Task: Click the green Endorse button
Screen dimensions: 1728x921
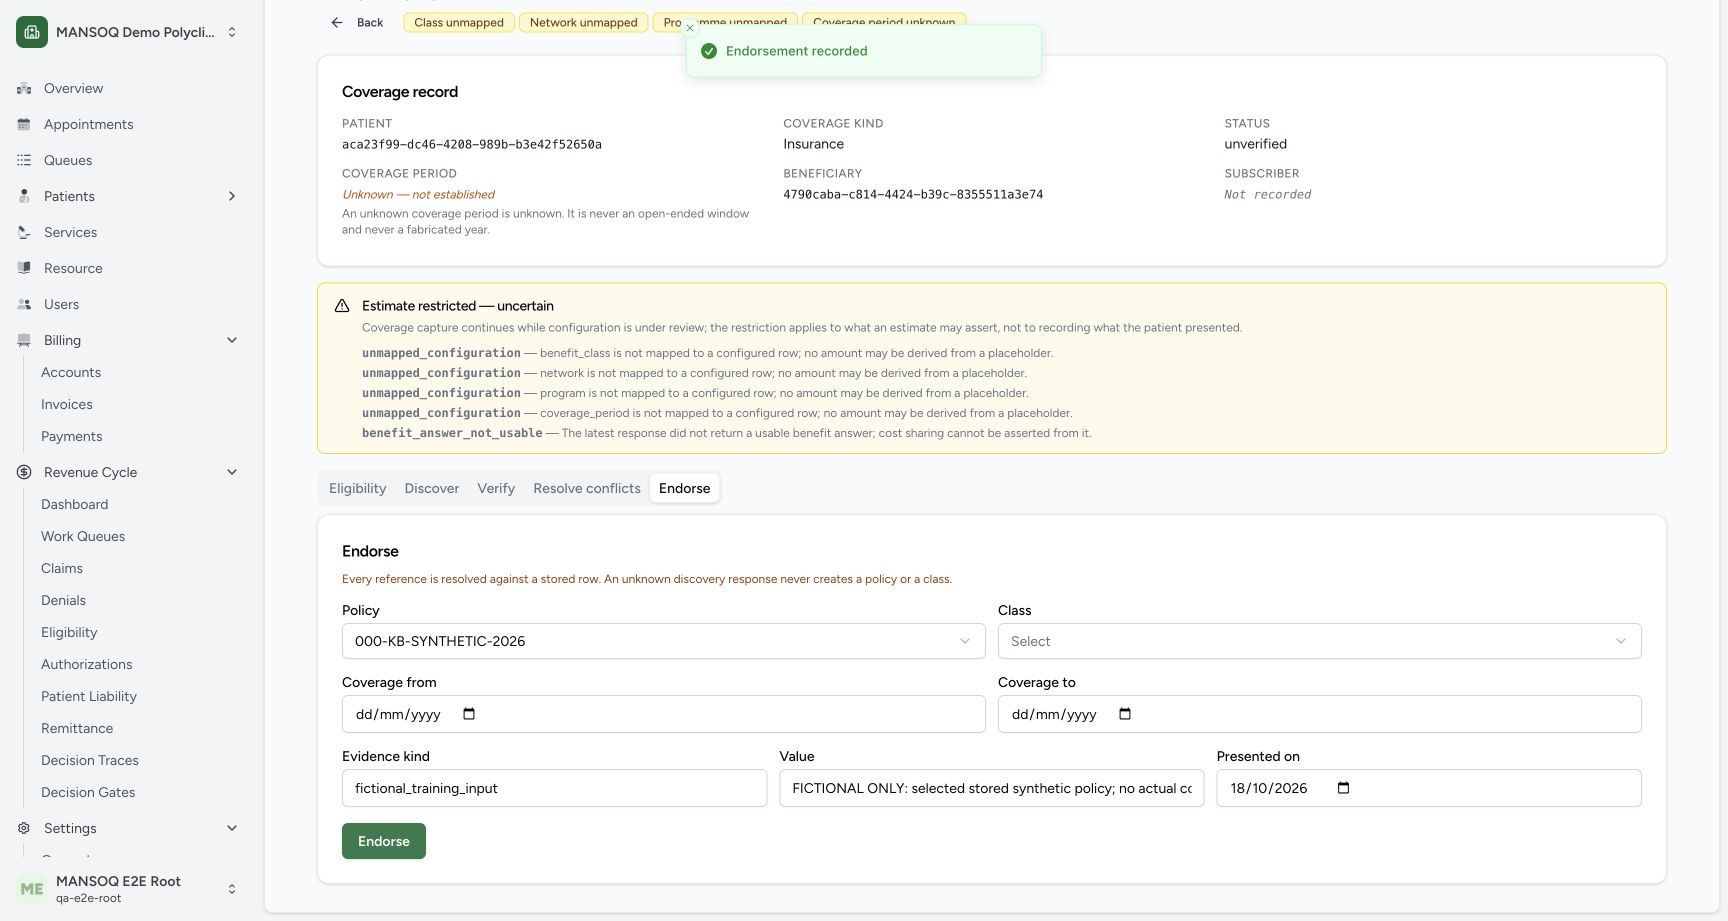Action: [x=384, y=841]
